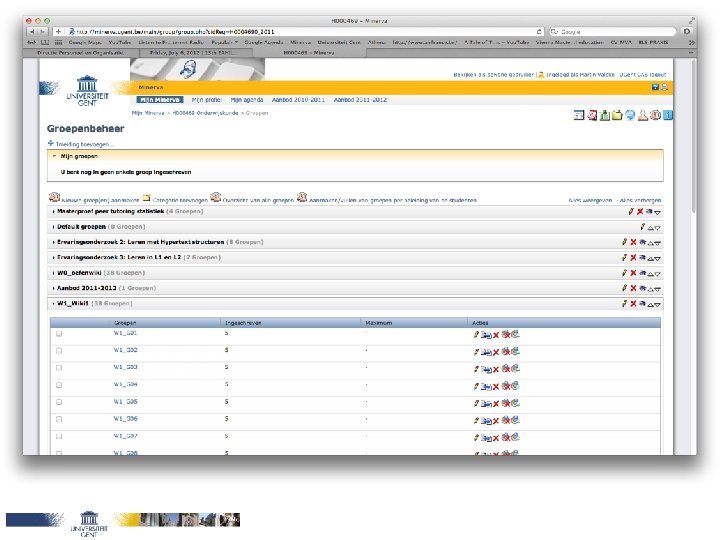Edit group W1_G01 with pencil icon

click(476, 335)
